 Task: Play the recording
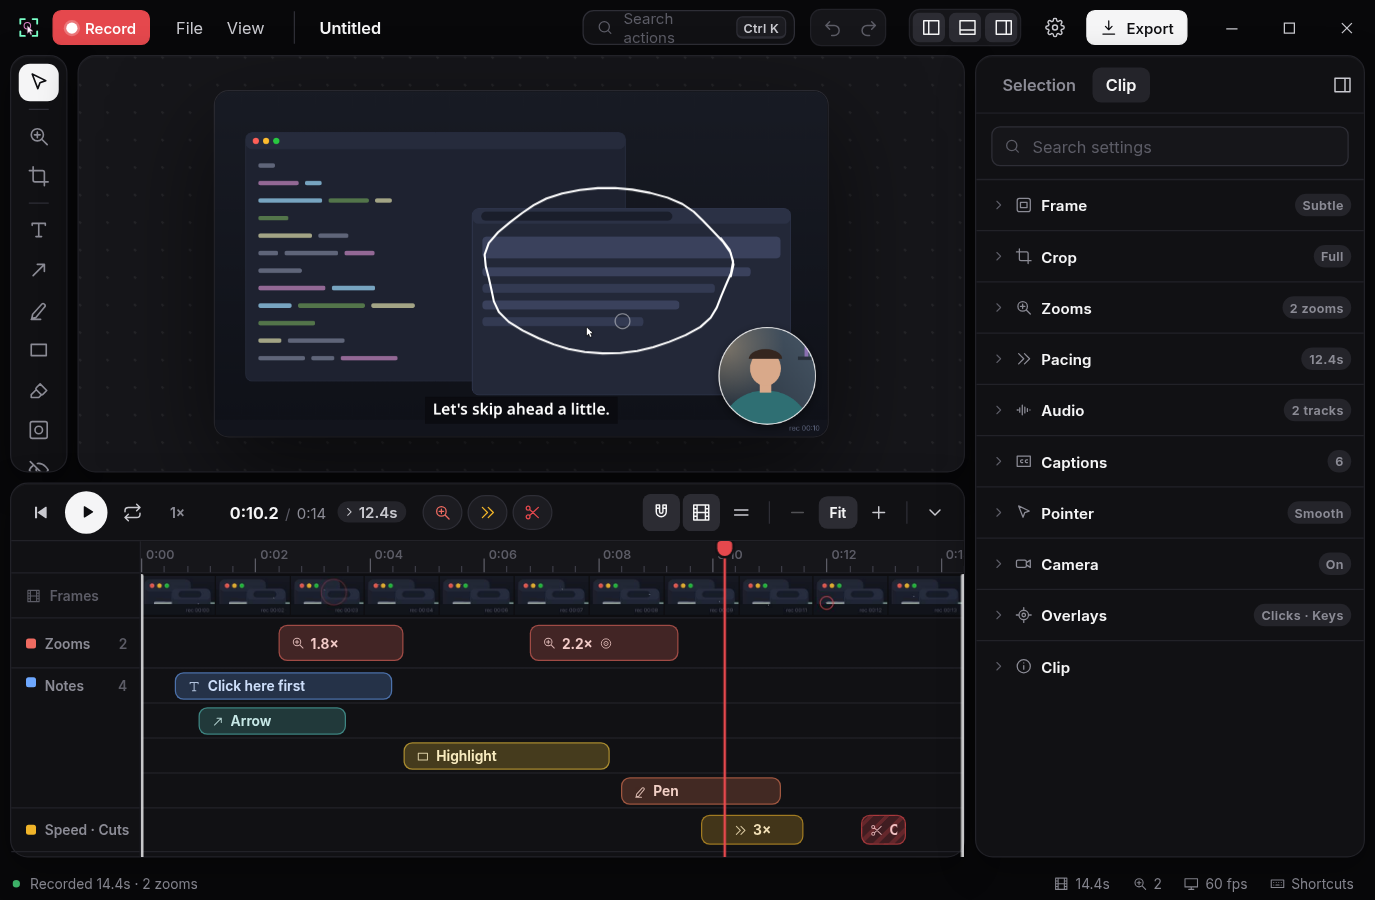pyautogui.click(x=86, y=513)
